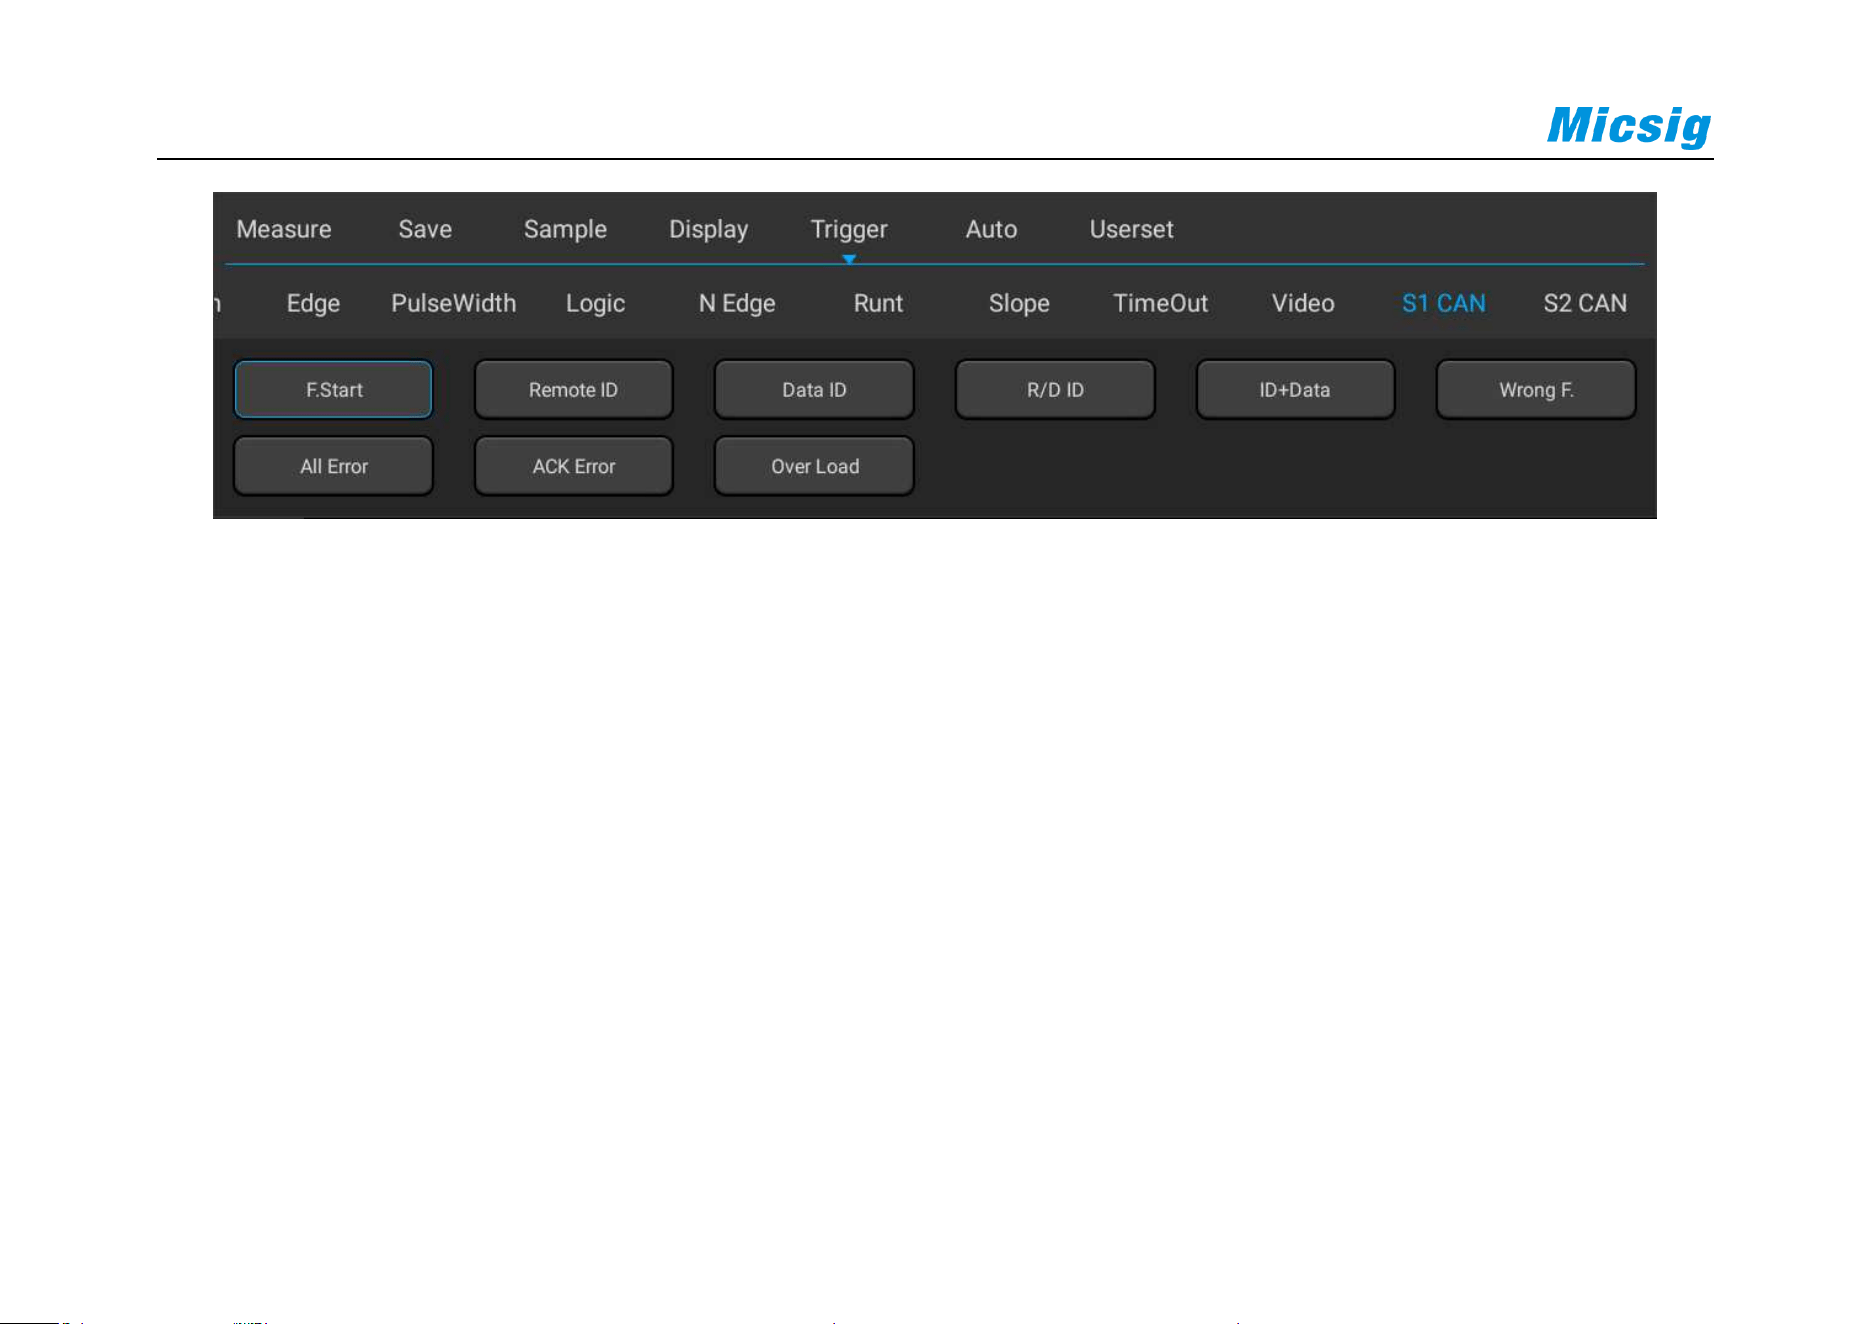This screenshot has width=1872, height=1324.
Task: Click the Micsig logo
Action: point(1629,126)
